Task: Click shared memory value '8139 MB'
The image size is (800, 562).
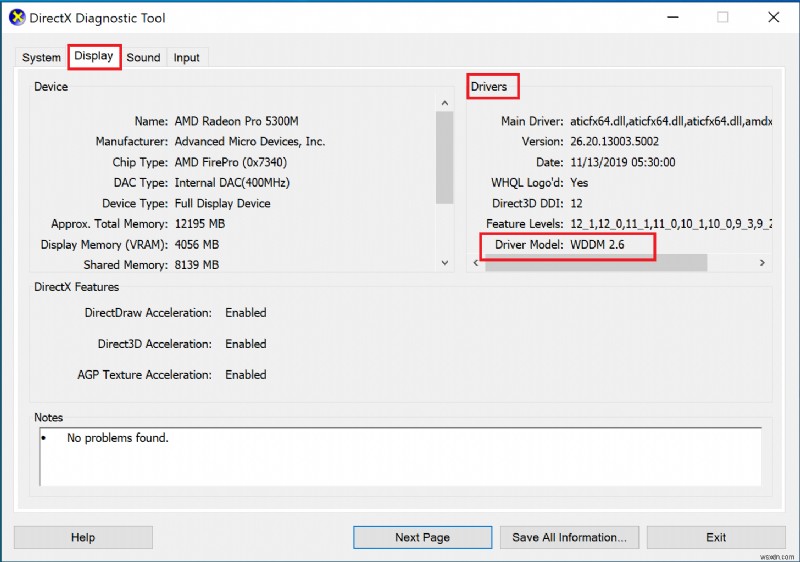Action: point(196,265)
